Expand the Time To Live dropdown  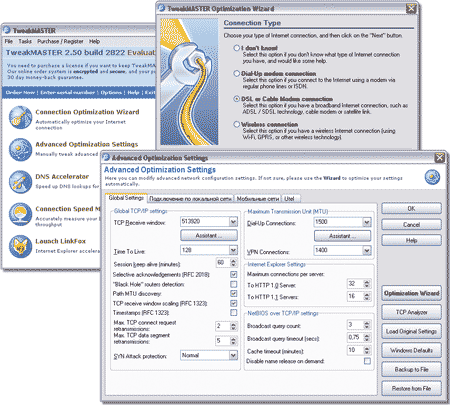coord(233,250)
